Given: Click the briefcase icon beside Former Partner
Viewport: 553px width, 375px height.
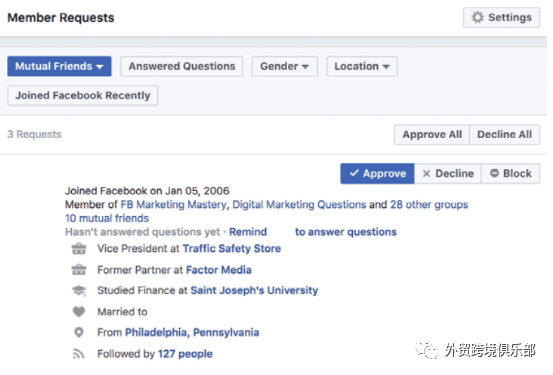Looking at the screenshot, I should tap(79, 270).
